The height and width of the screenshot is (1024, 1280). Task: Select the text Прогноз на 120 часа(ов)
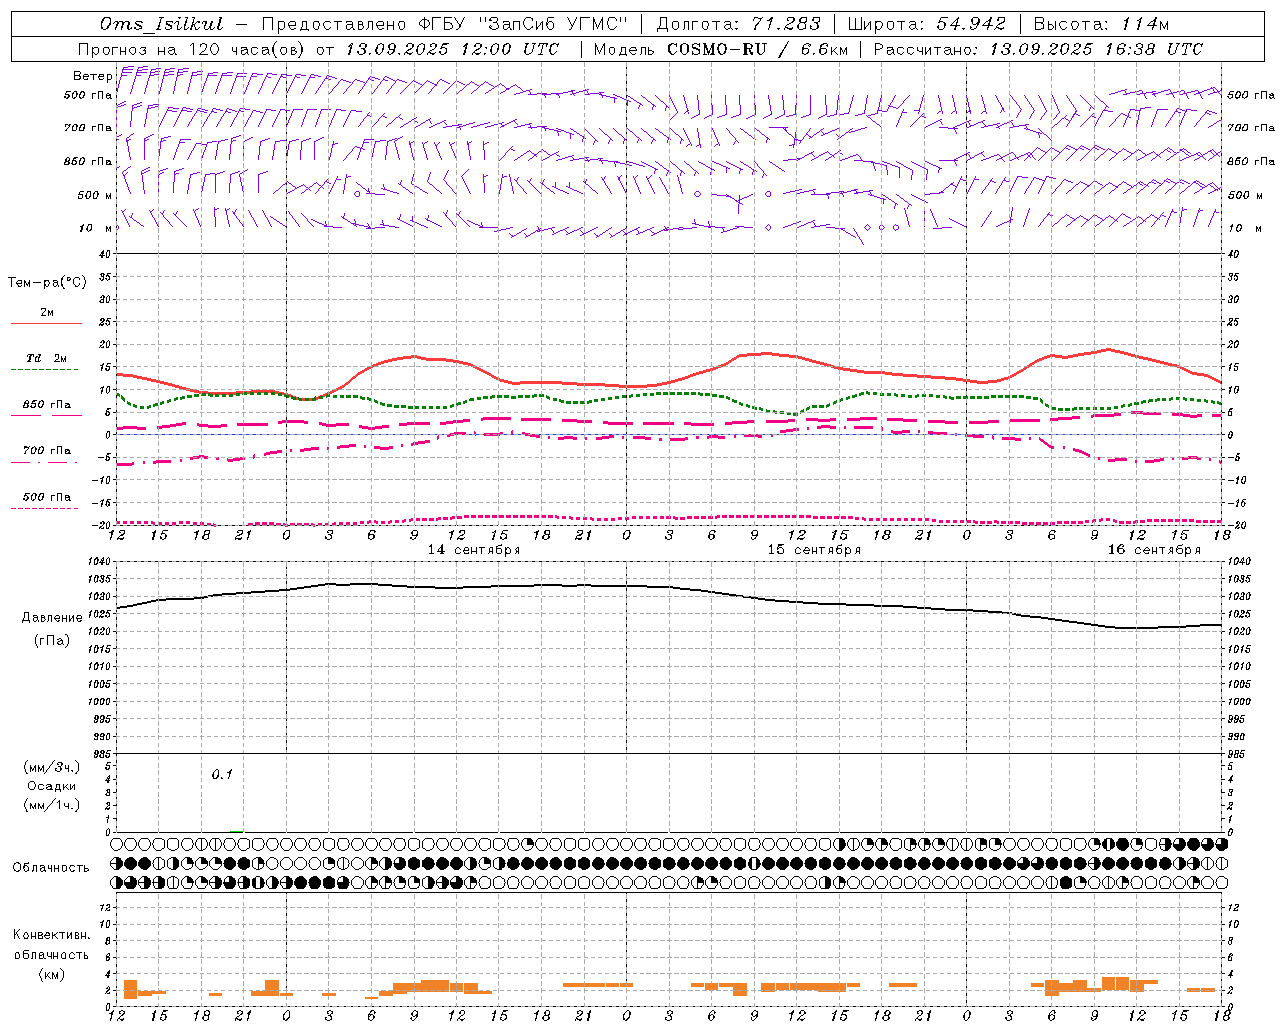[x=191, y=49]
